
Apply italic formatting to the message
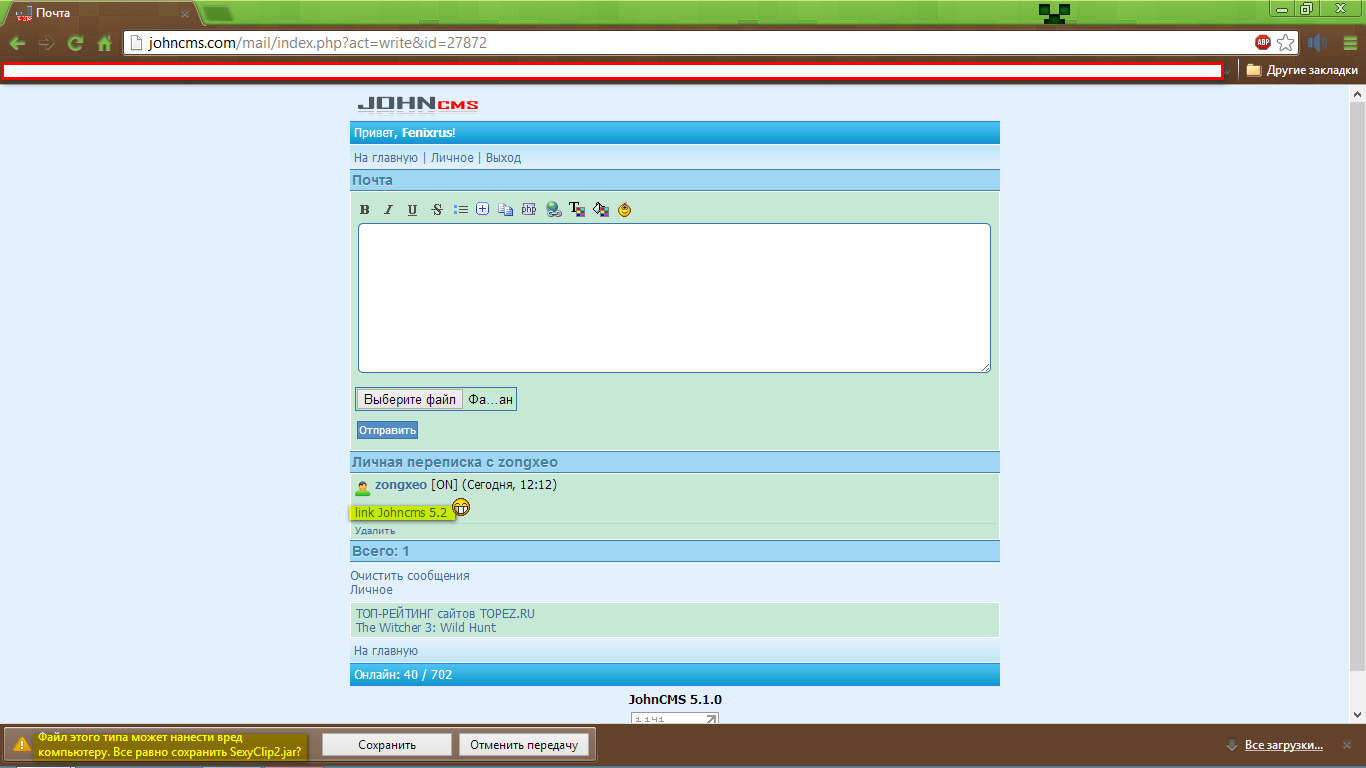(x=389, y=210)
